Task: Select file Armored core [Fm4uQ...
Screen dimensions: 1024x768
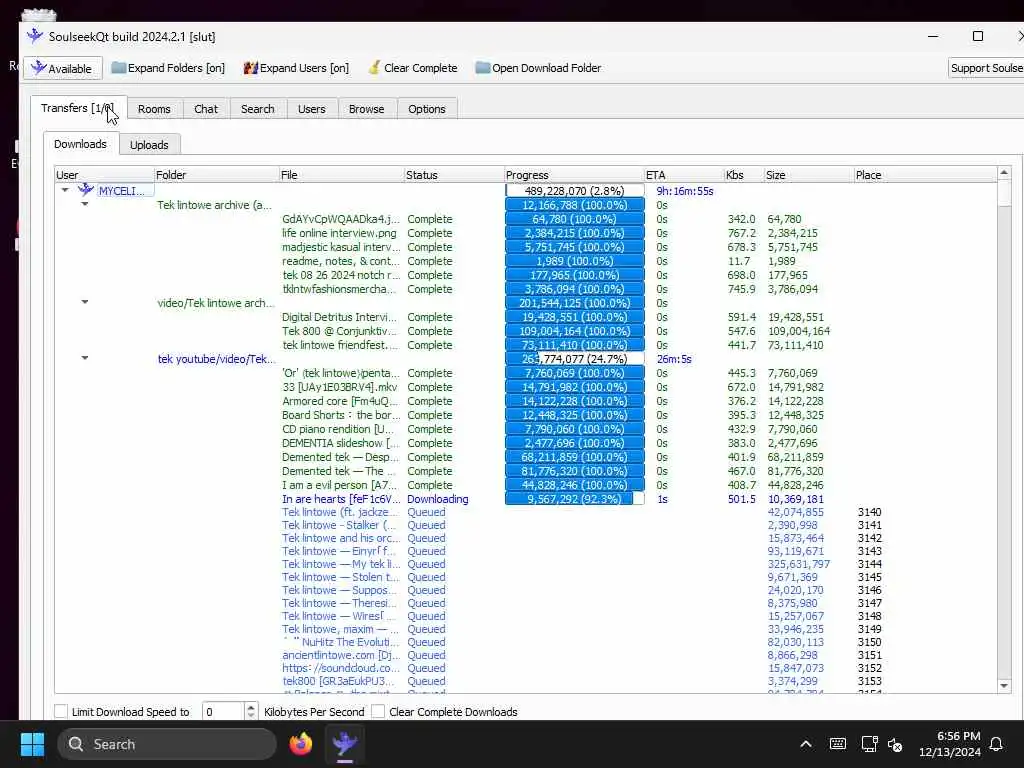Action: pos(340,401)
